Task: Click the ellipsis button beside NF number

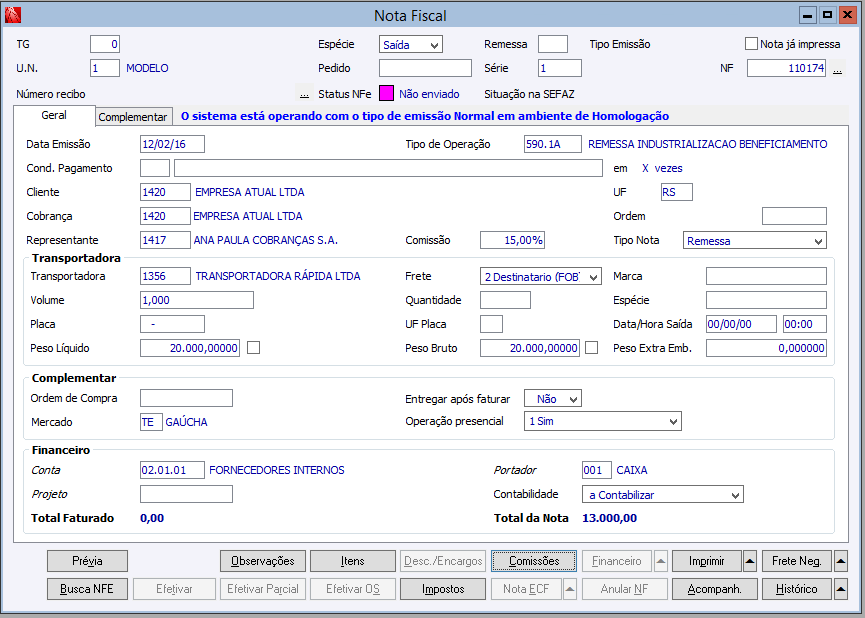Action: point(837,69)
